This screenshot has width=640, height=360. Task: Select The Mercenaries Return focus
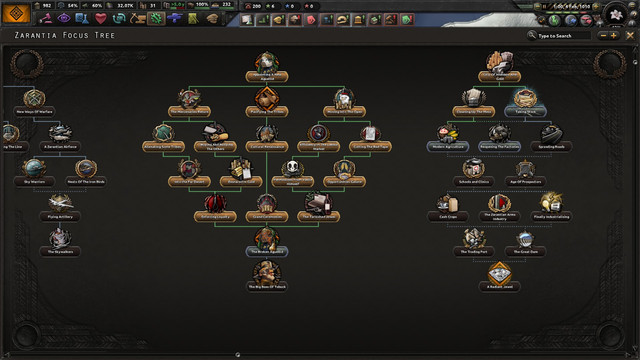[189, 103]
